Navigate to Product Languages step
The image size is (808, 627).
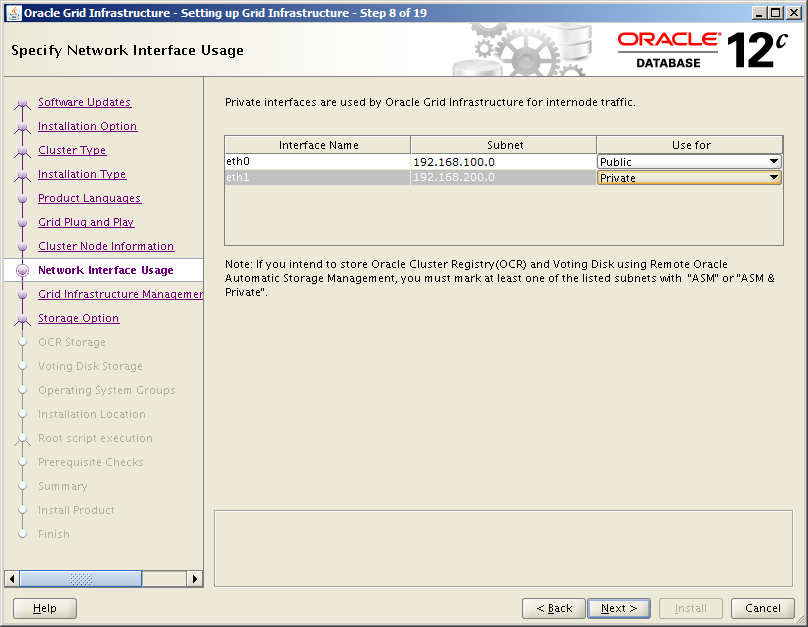89,198
